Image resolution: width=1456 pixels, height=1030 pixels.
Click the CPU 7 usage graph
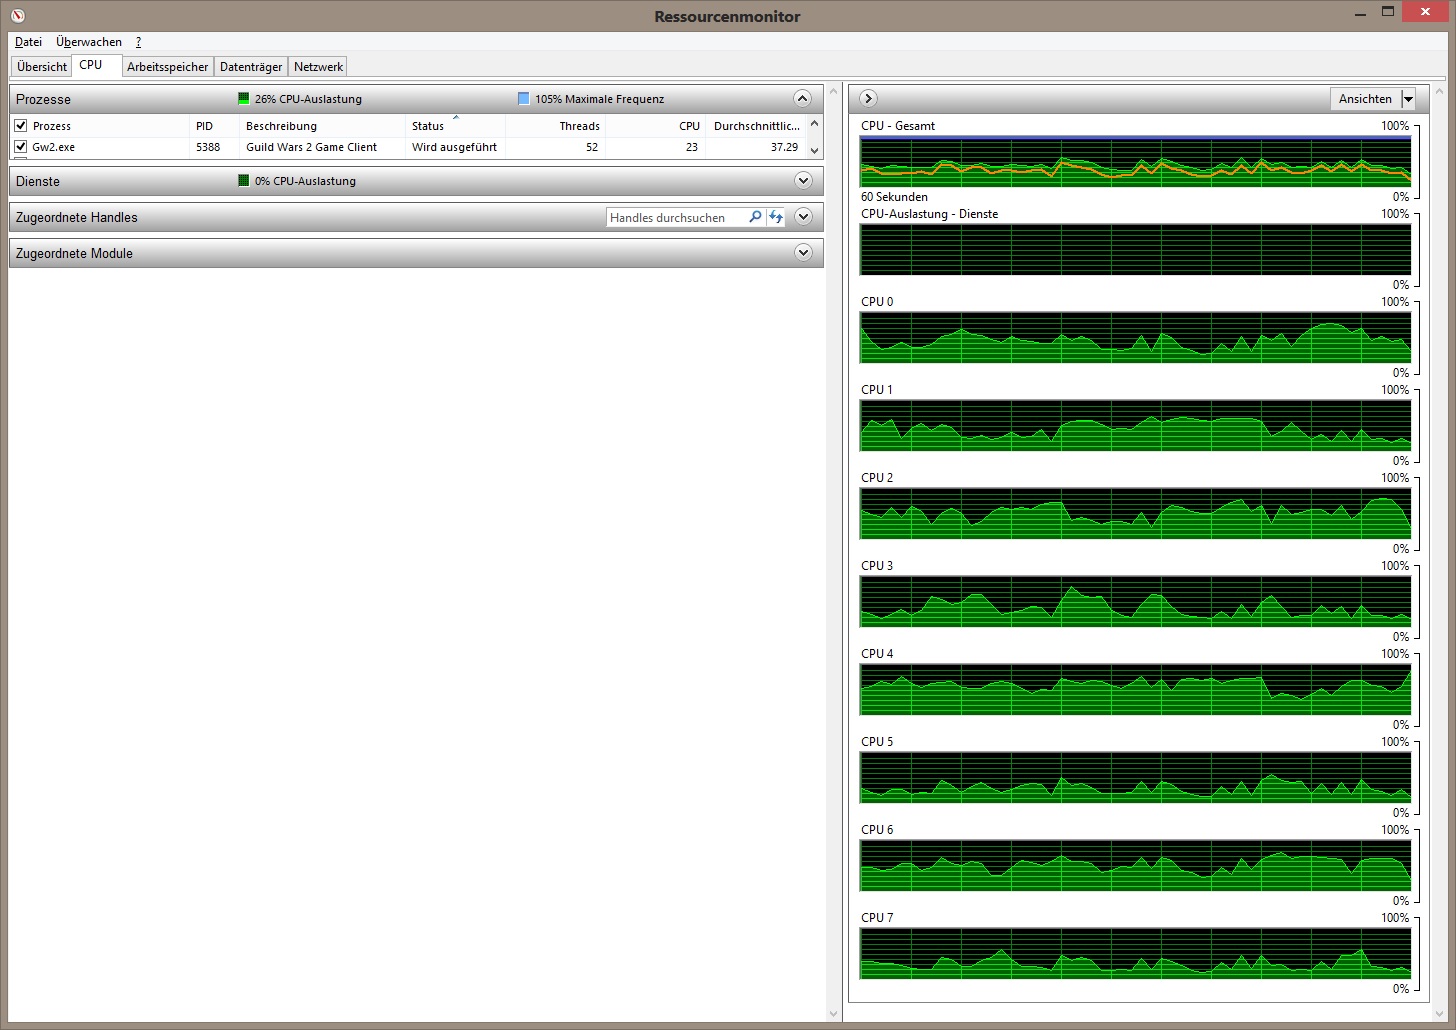(1135, 953)
